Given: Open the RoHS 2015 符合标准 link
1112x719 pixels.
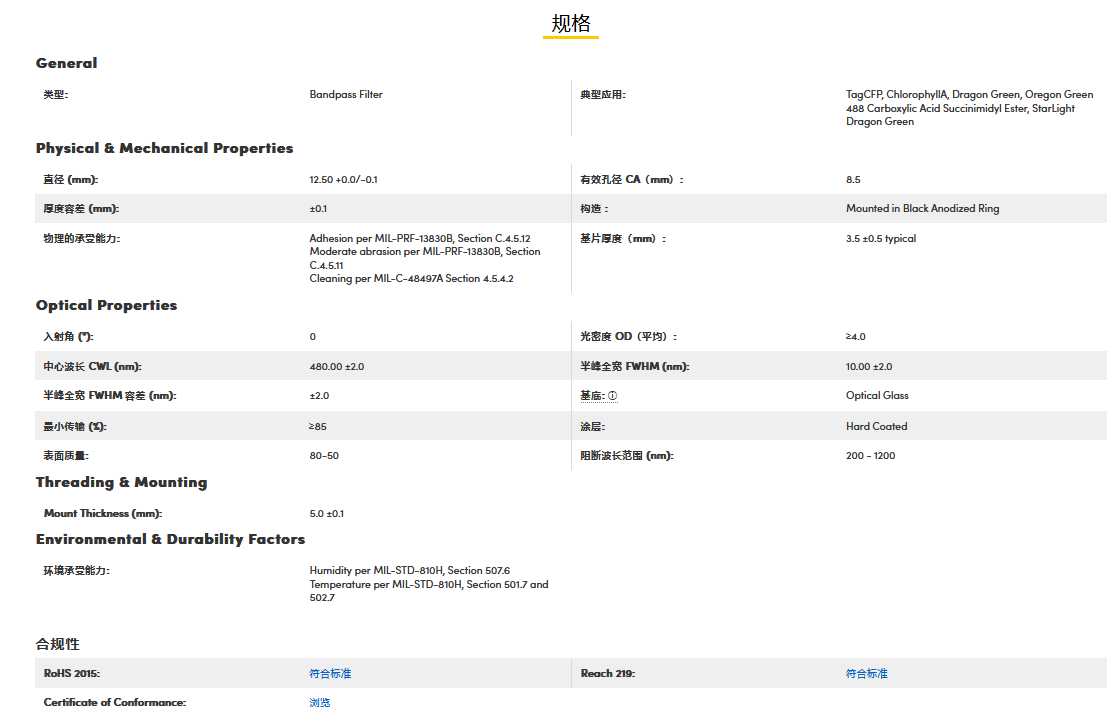Looking at the screenshot, I should [330, 674].
